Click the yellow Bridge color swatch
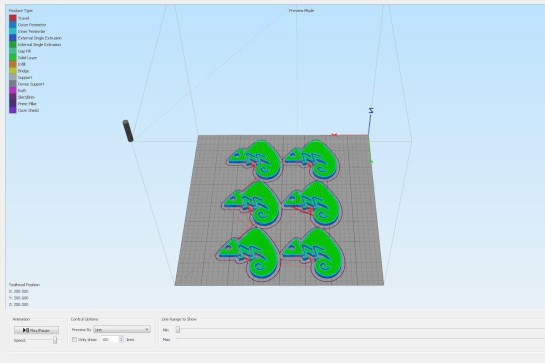The width and height of the screenshot is (545, 363). click(13, 71)
